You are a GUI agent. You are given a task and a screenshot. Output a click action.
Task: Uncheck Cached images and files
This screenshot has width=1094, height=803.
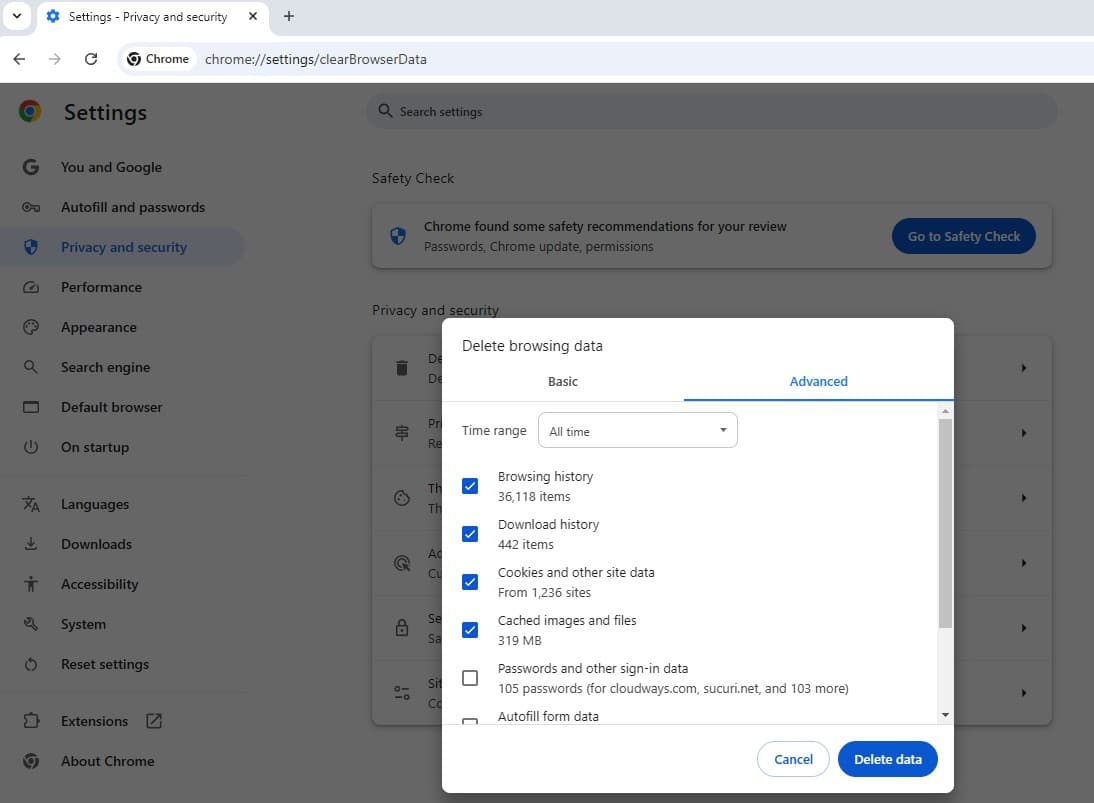coord(470,630)
